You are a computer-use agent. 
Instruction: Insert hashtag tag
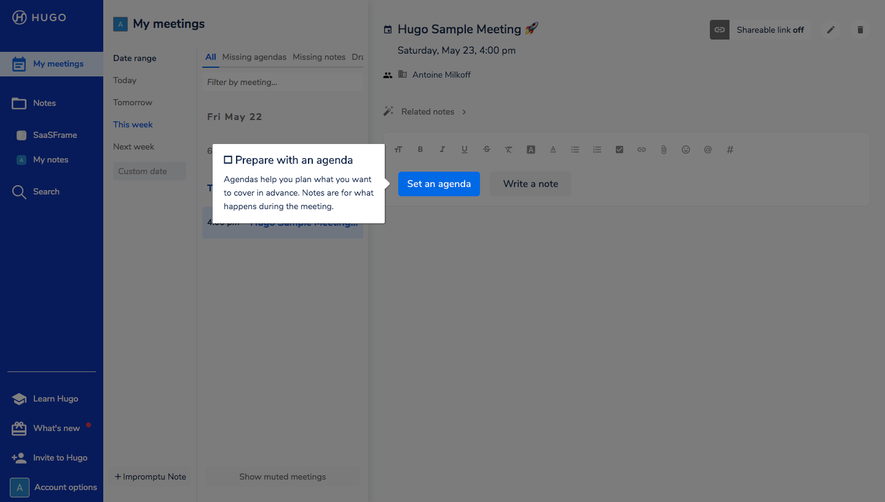click(x=730, y=150)
